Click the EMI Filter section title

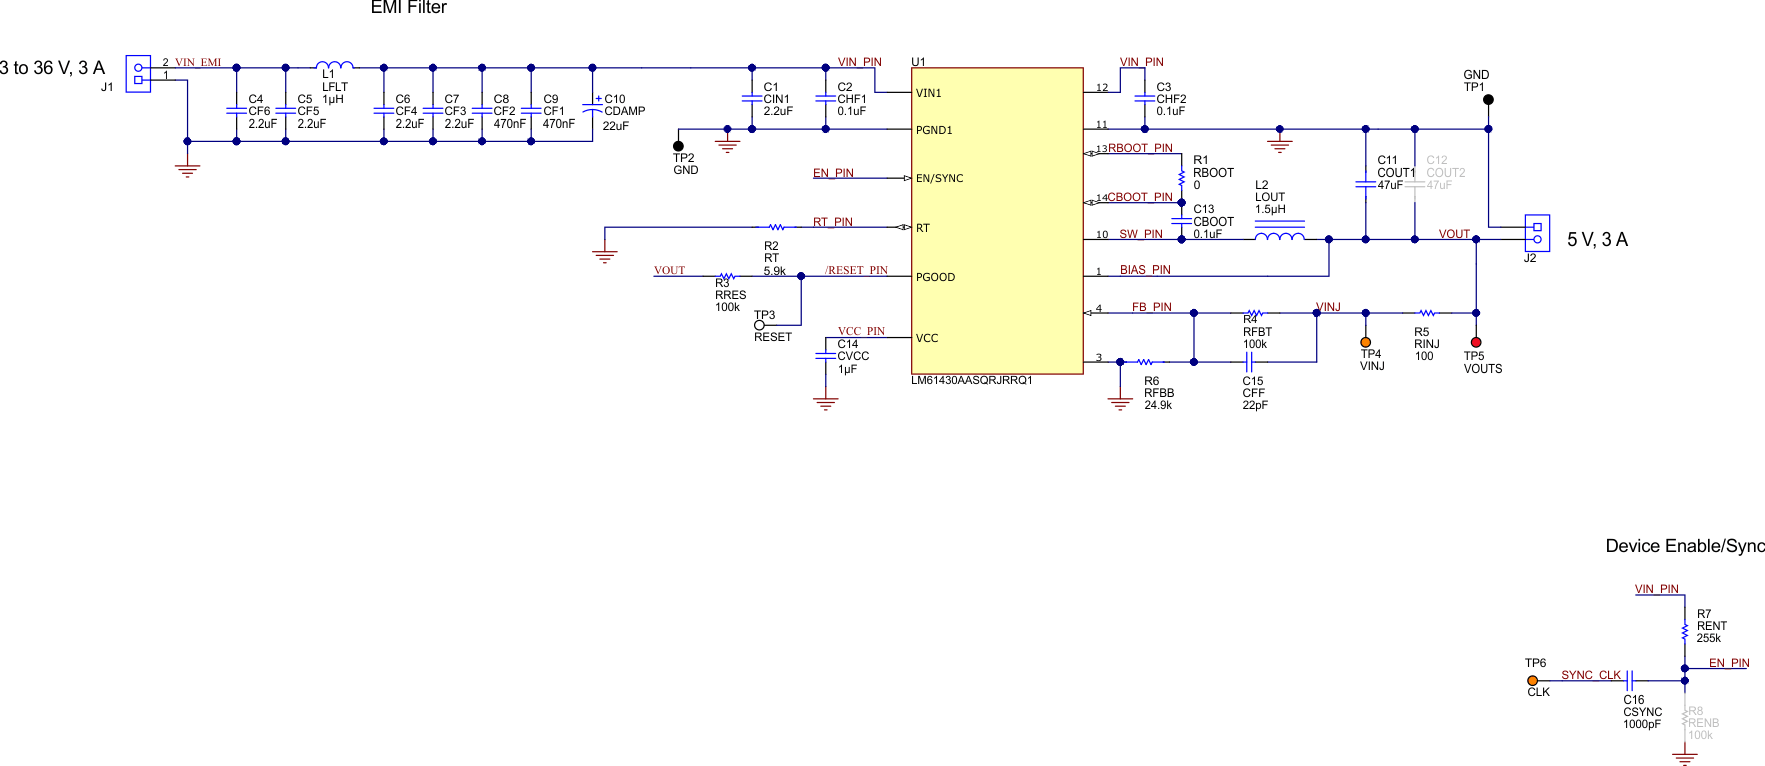click(408, 8)
